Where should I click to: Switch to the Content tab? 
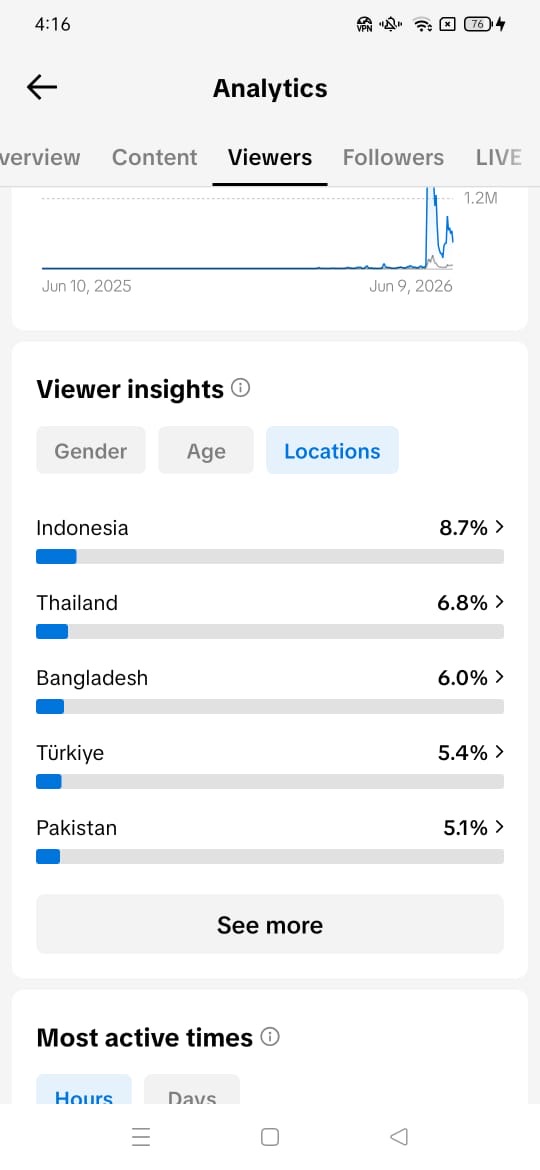coord(154,157)
